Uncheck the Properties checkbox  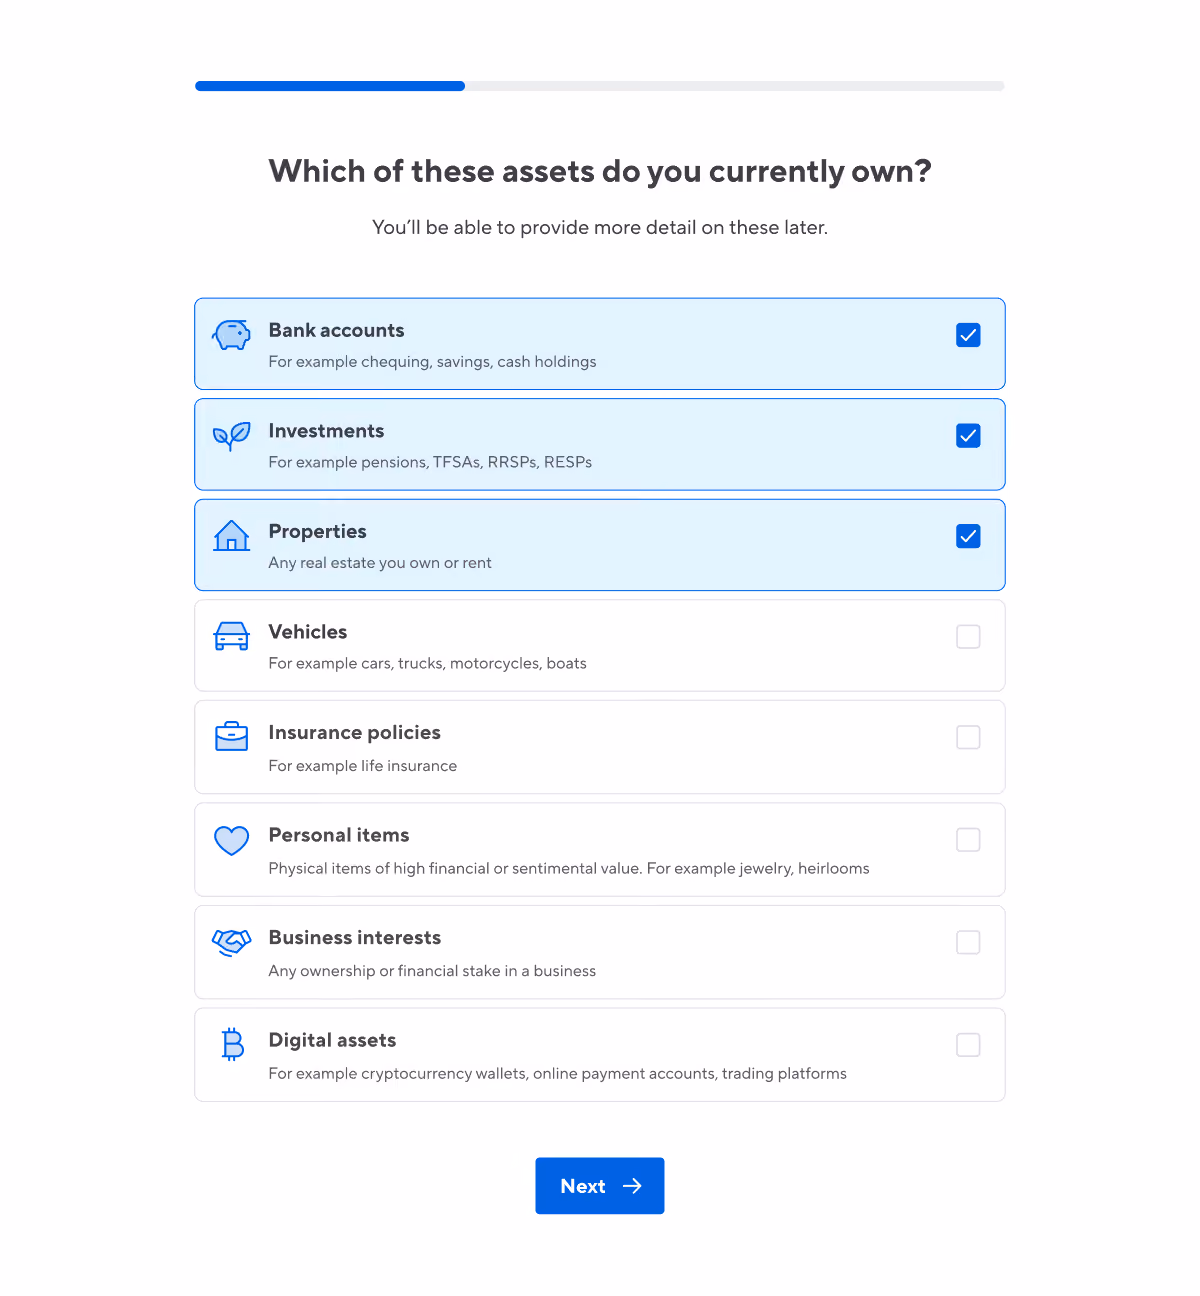pyautogui.click(x=968, y=536)
